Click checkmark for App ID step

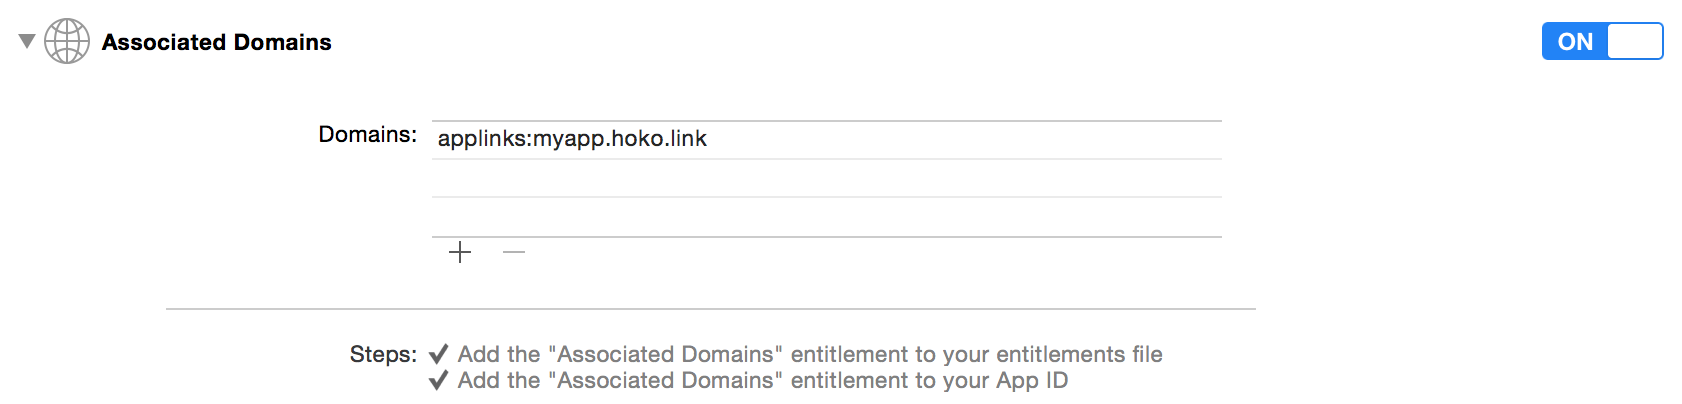click(438, 380)
